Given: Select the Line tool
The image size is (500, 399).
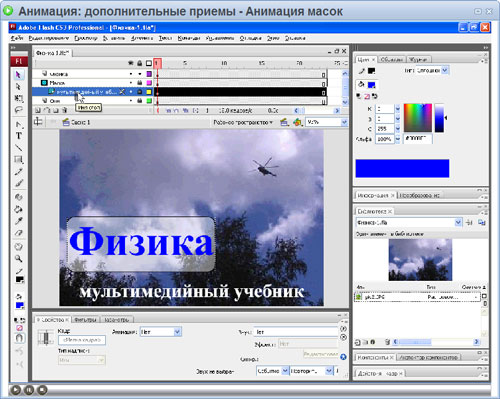Looking at the screenshot, I should pyautogui.click(x=18, y=147).
